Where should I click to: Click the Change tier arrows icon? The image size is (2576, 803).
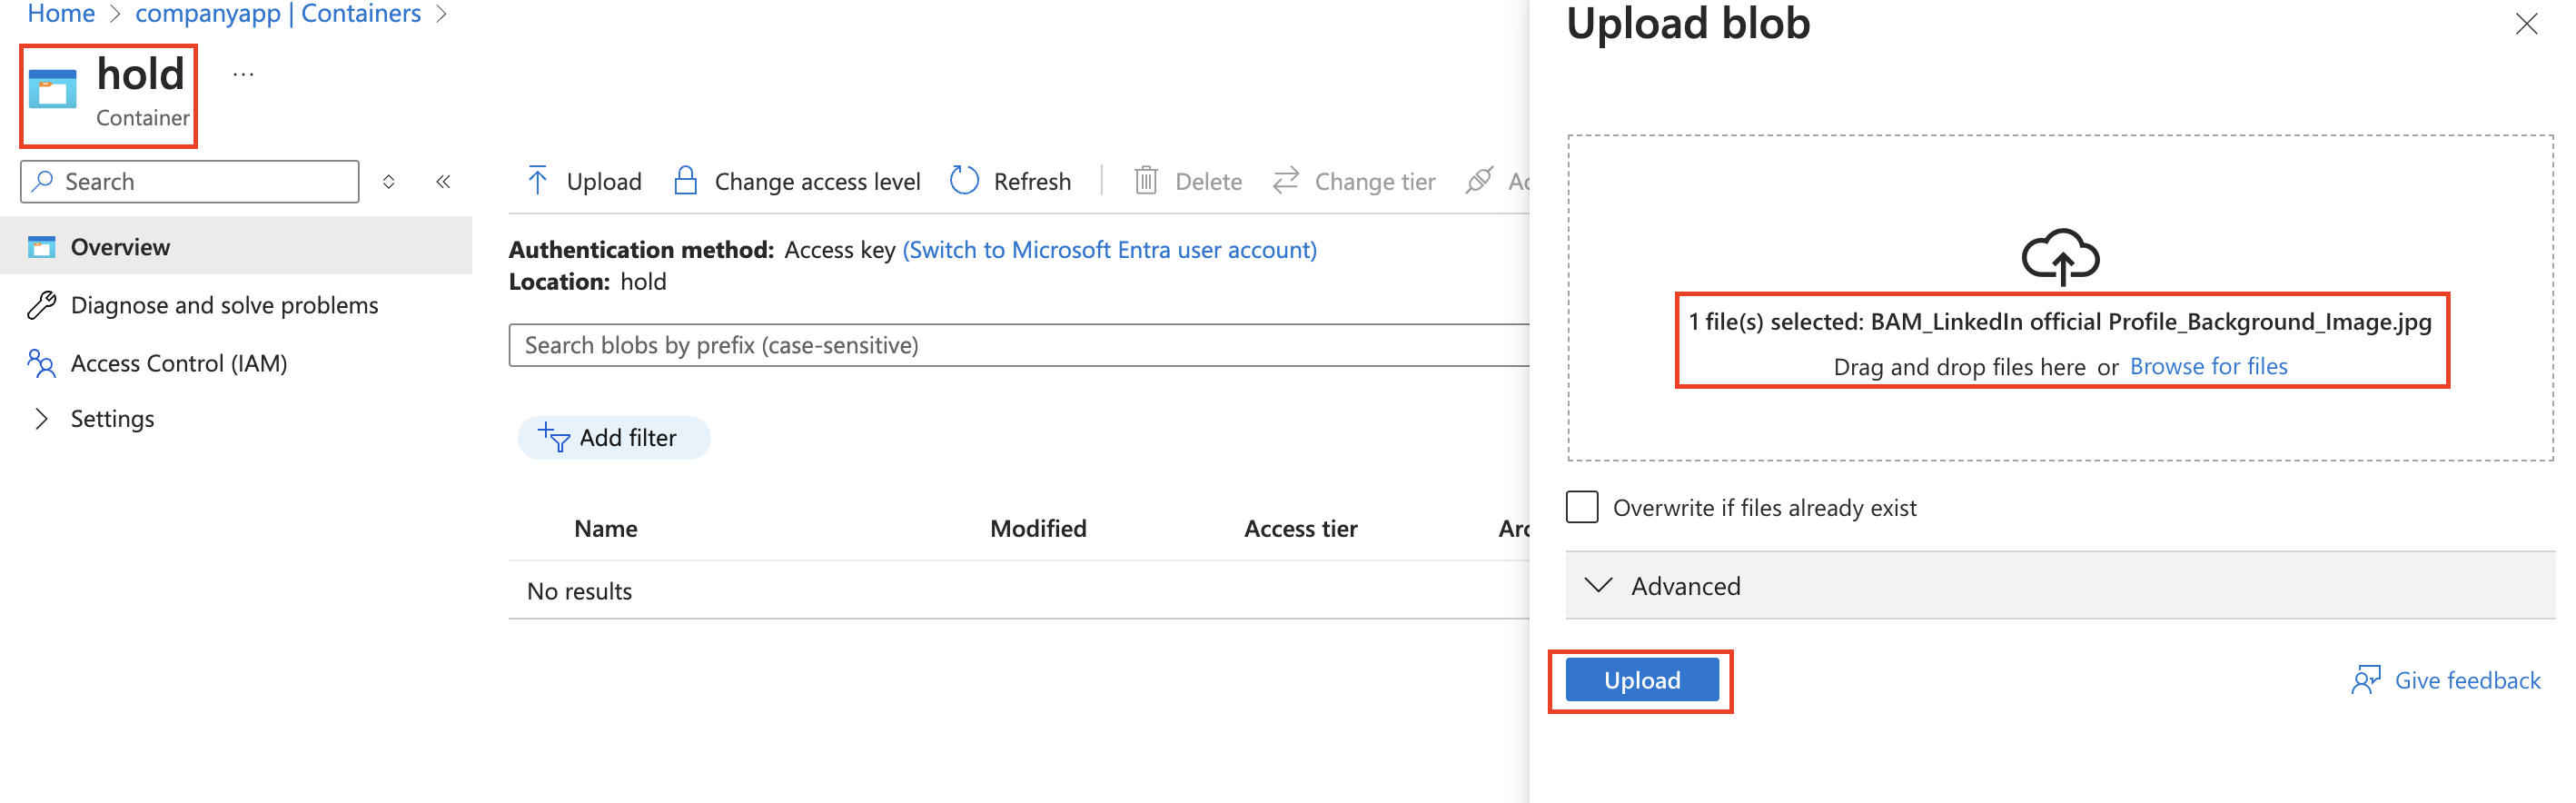tap(1286, 180)
